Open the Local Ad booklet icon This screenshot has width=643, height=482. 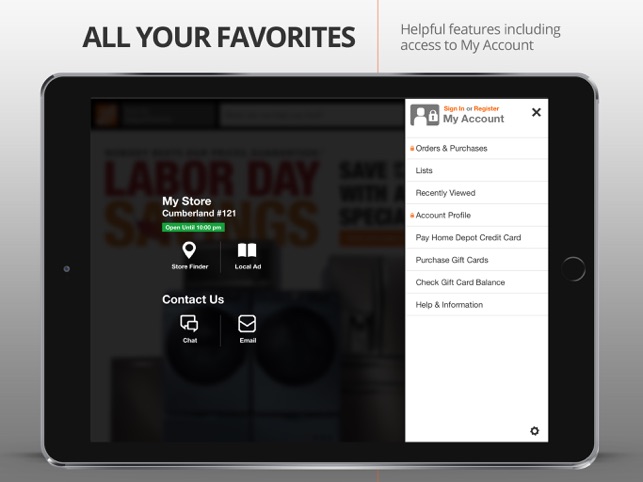click(247, 250)
